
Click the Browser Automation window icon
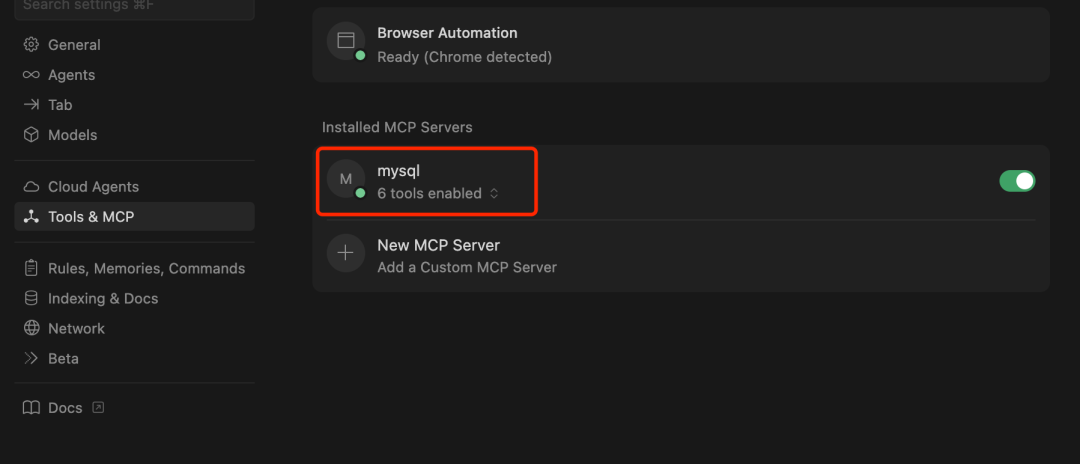click(x=346, y=41)
